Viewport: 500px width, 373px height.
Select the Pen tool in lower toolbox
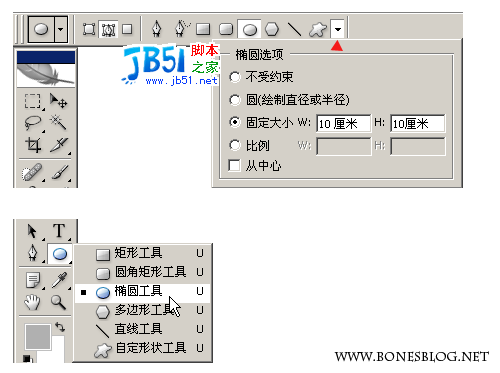pos(33,253)
